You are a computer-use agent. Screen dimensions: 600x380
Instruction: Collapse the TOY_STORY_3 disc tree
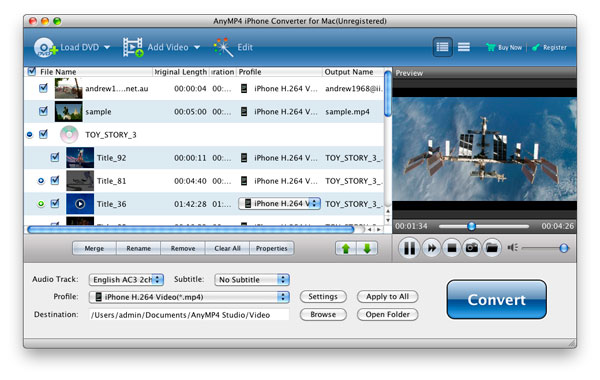point(30,135)
